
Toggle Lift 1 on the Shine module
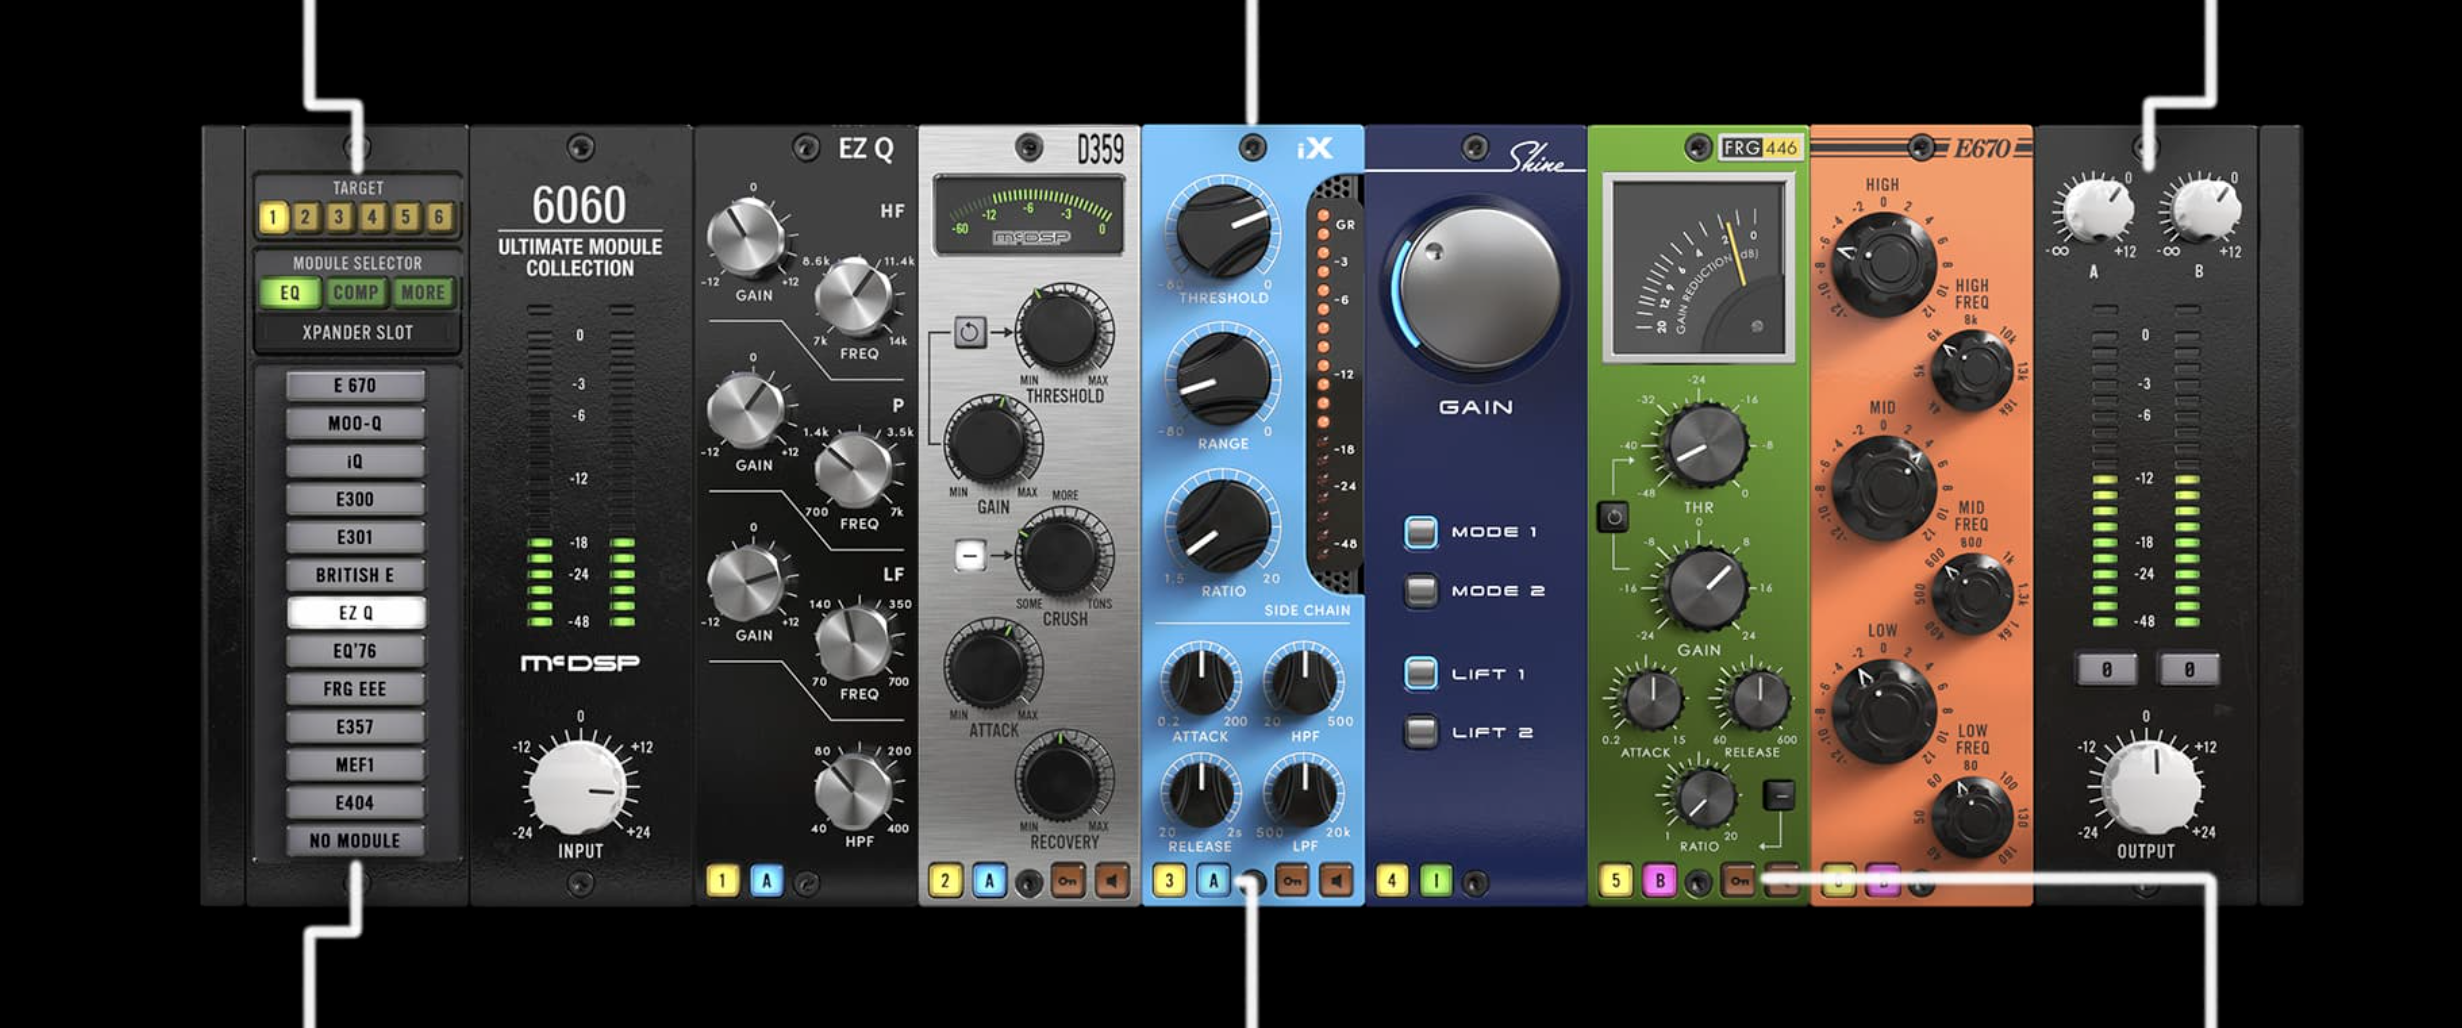click(x=1421, y=674)
